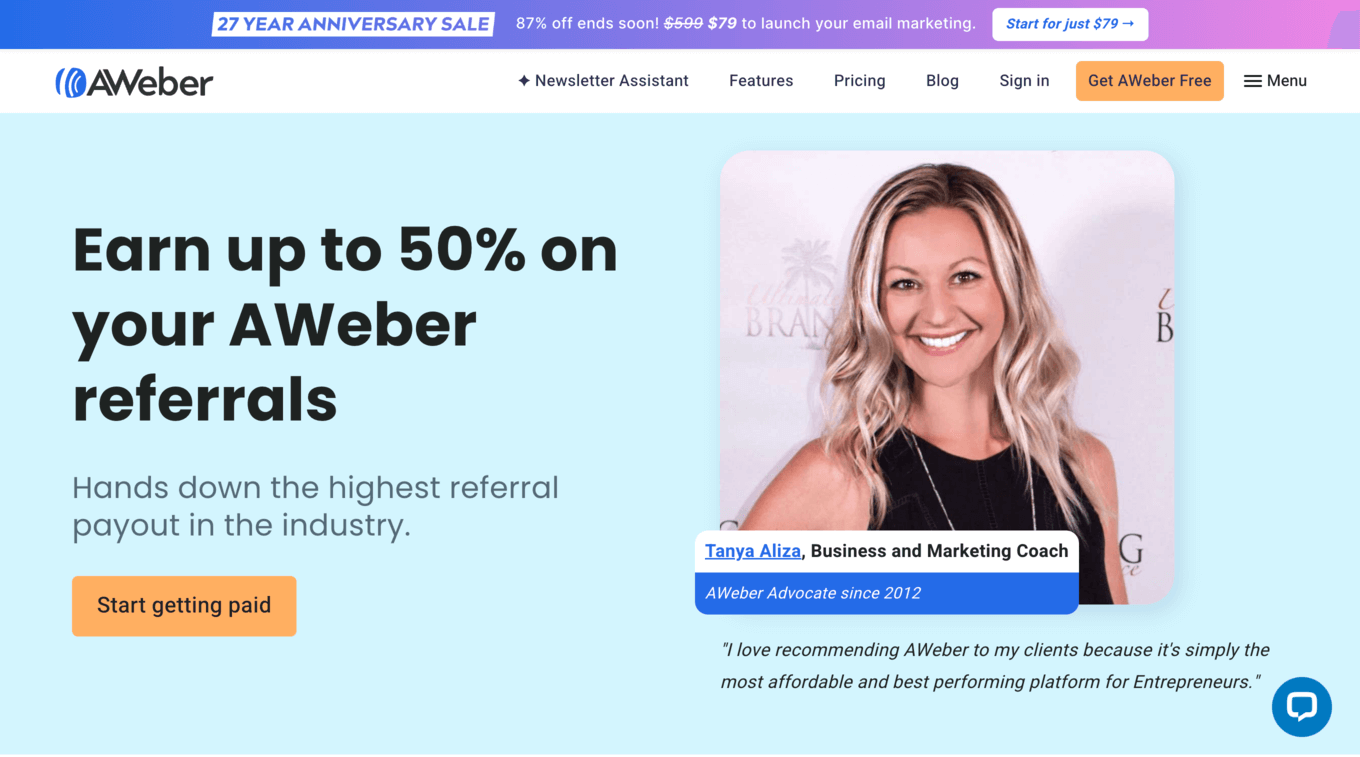1360x757 pixels.
Task: Click the headline Earn up to 50%
Action: pos(345,249)
